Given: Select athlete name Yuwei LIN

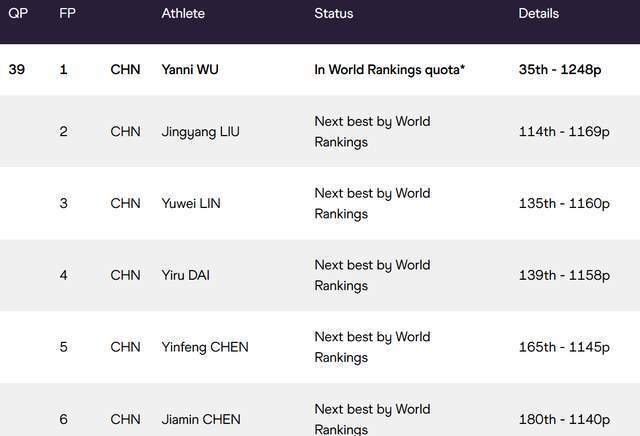Looking at the screenshot, I should point(191,204).
